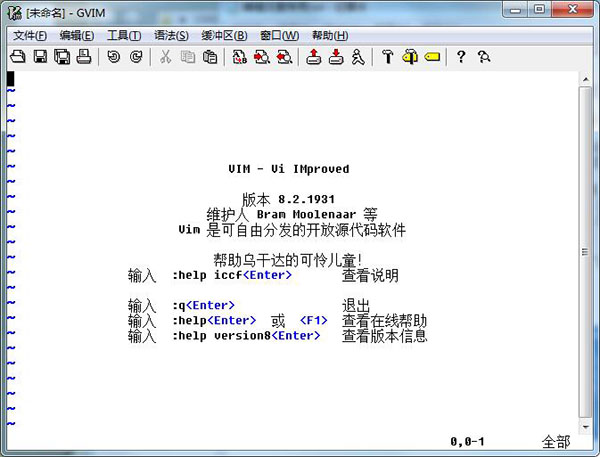Open the 帮助(H) menu
Image resolution: width=600 pixels, height=457 pixels.
tap(330, 36)
